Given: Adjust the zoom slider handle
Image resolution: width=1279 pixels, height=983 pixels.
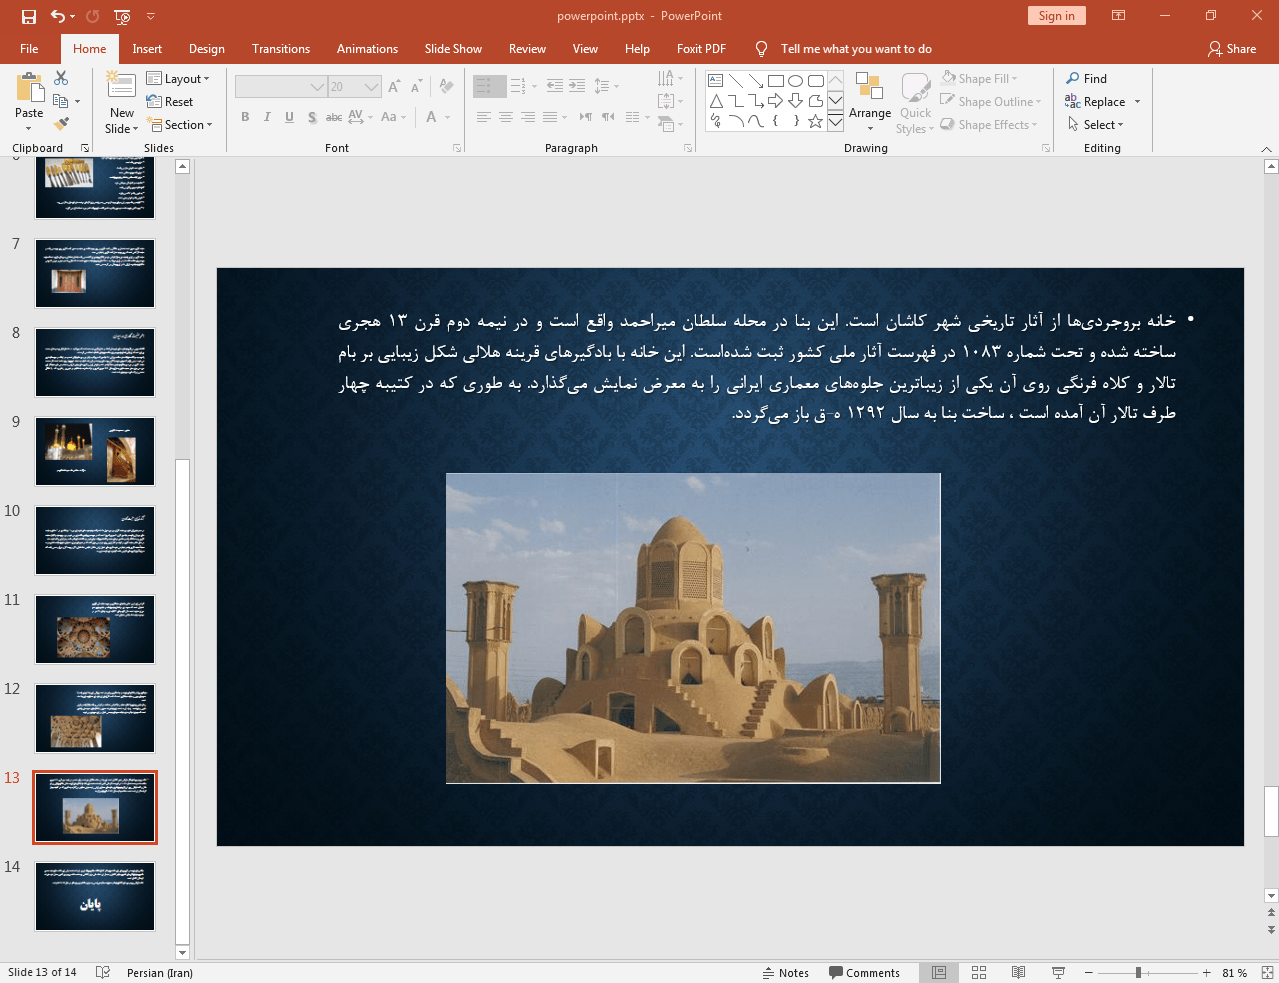Looking at the screenshot, I should (x=1138, y=972).
